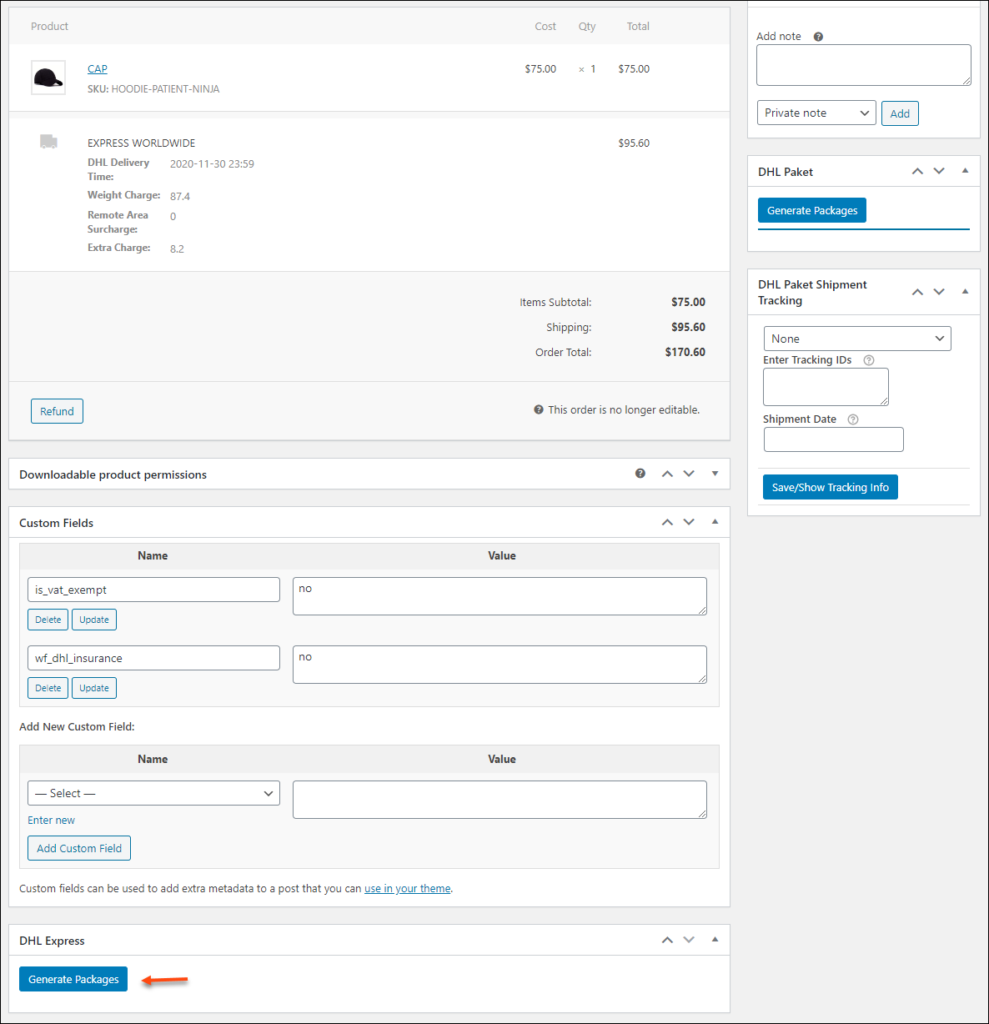The image size is (989, 1024).
Task: Collapse the DHL Express panel
Action: pyautogui.click(x=714, y=940)
